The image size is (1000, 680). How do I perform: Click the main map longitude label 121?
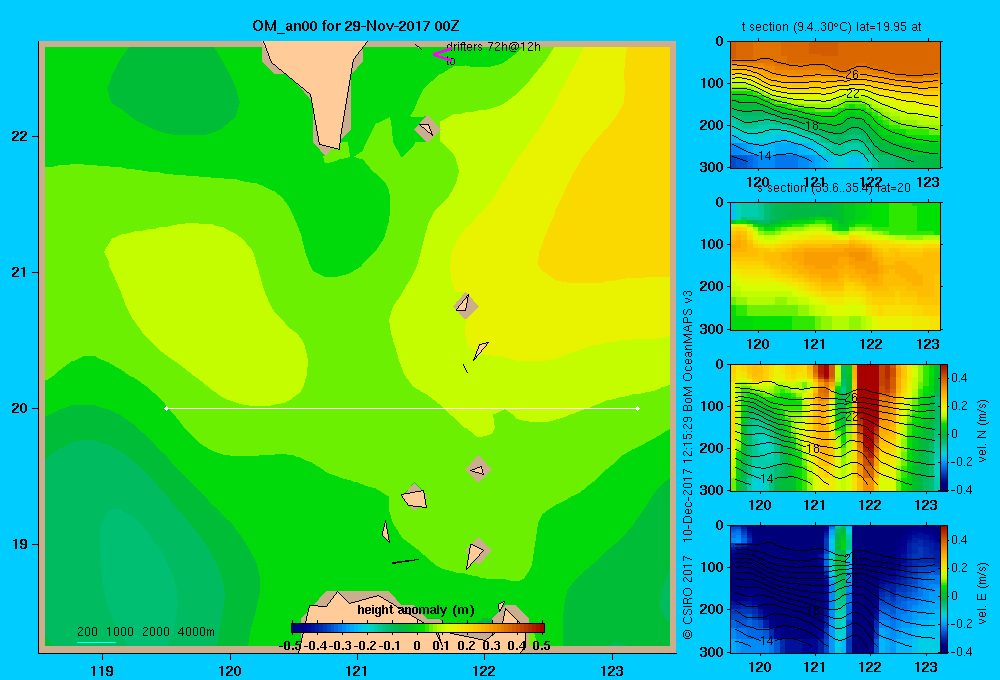pos(357,671)
